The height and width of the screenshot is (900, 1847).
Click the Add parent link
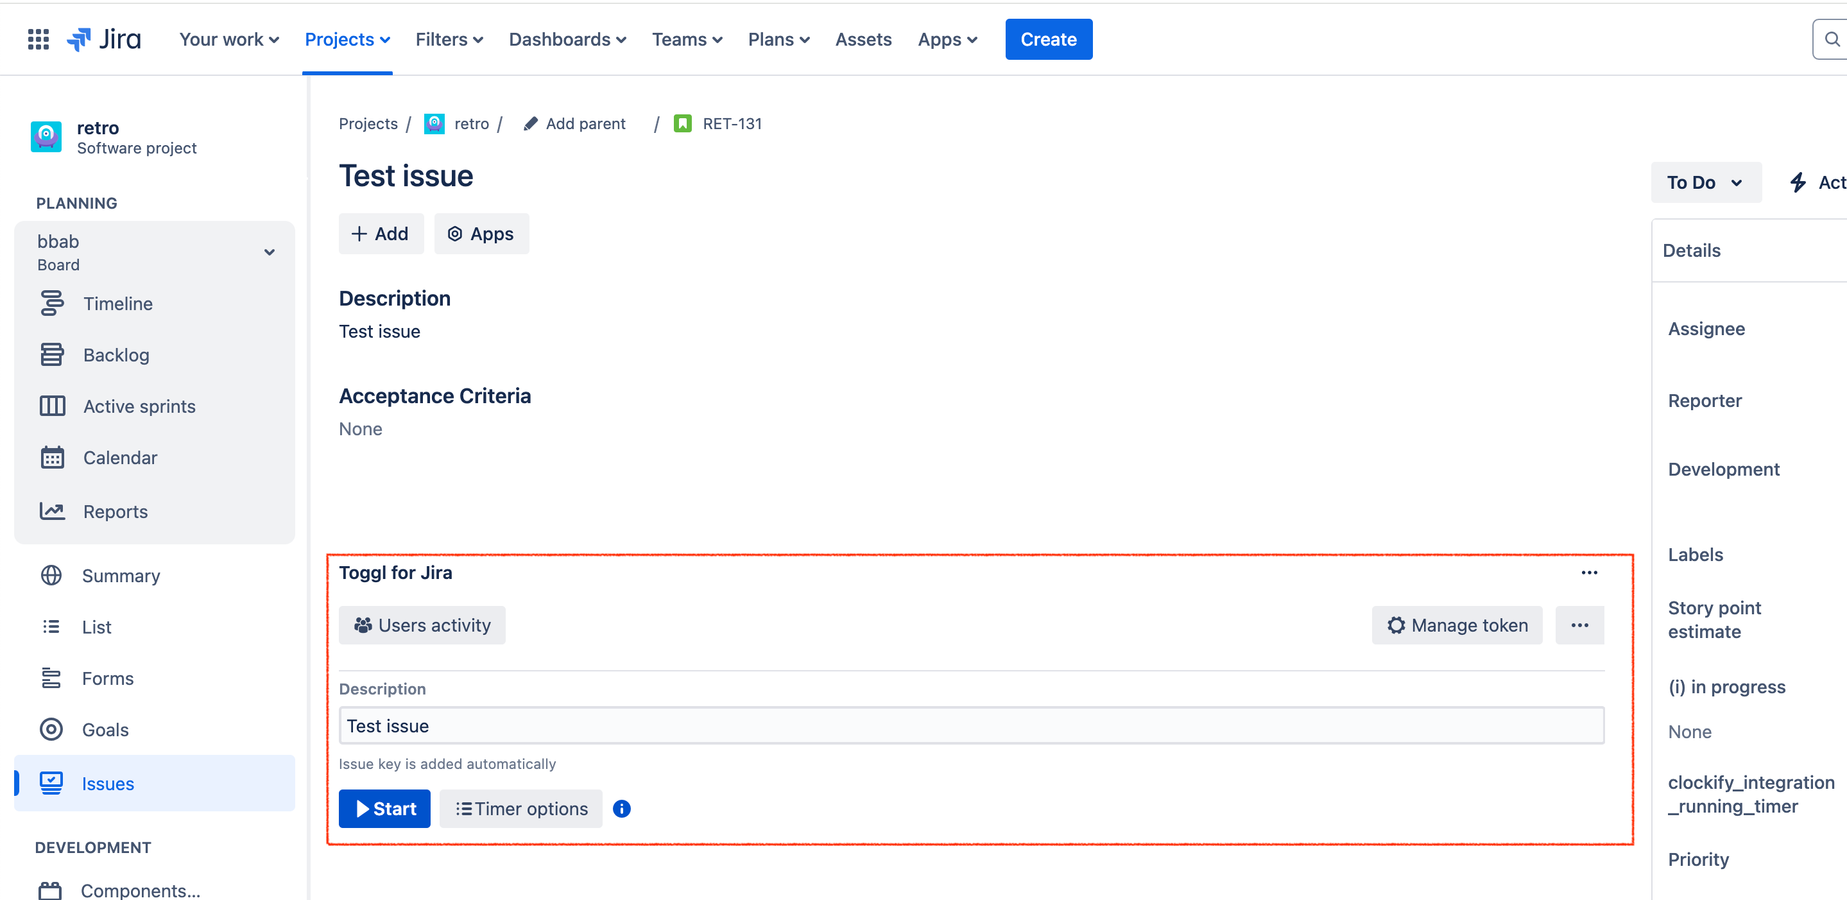(x=585, y=123)
